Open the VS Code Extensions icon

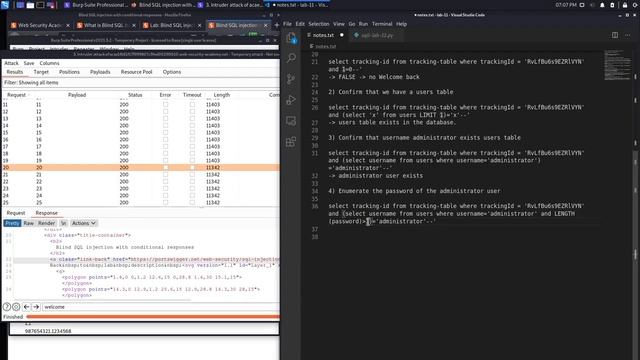pos(291,142)
